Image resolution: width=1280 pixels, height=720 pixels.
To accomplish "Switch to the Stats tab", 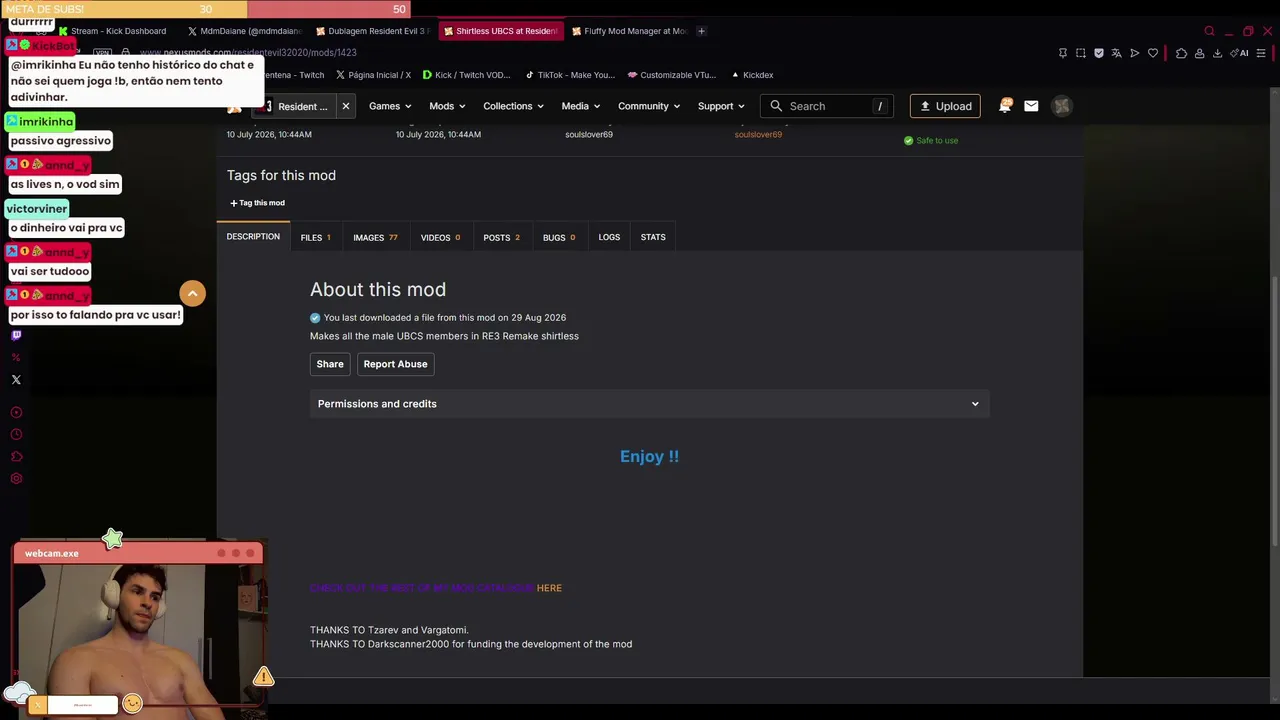I will click(x=653, y=238).
